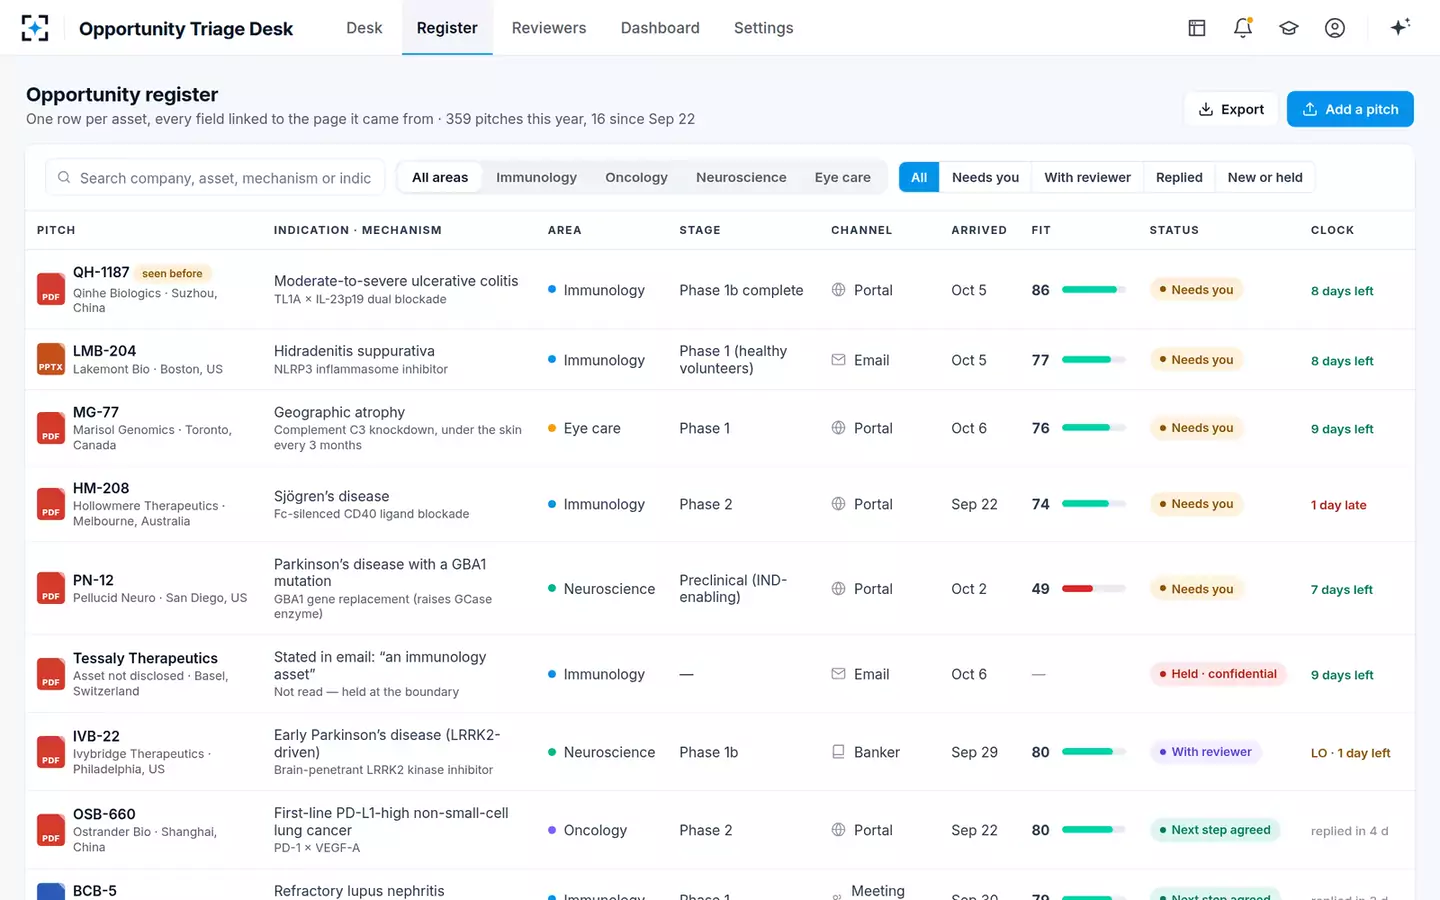This screenshot has height=900, width=1440.
Task: Filter areas by Eye care
Action: click(842, 177)
